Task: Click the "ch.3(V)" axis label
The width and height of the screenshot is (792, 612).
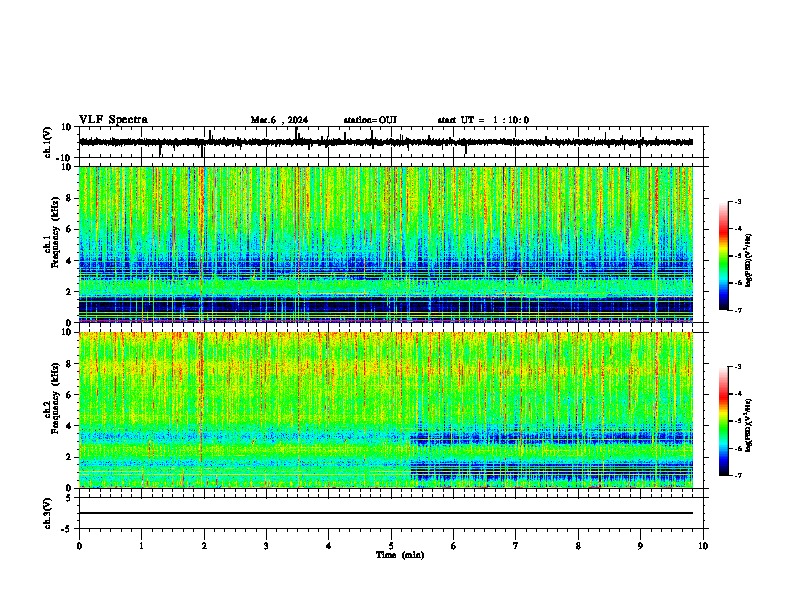Action: [x=48, y=513]
